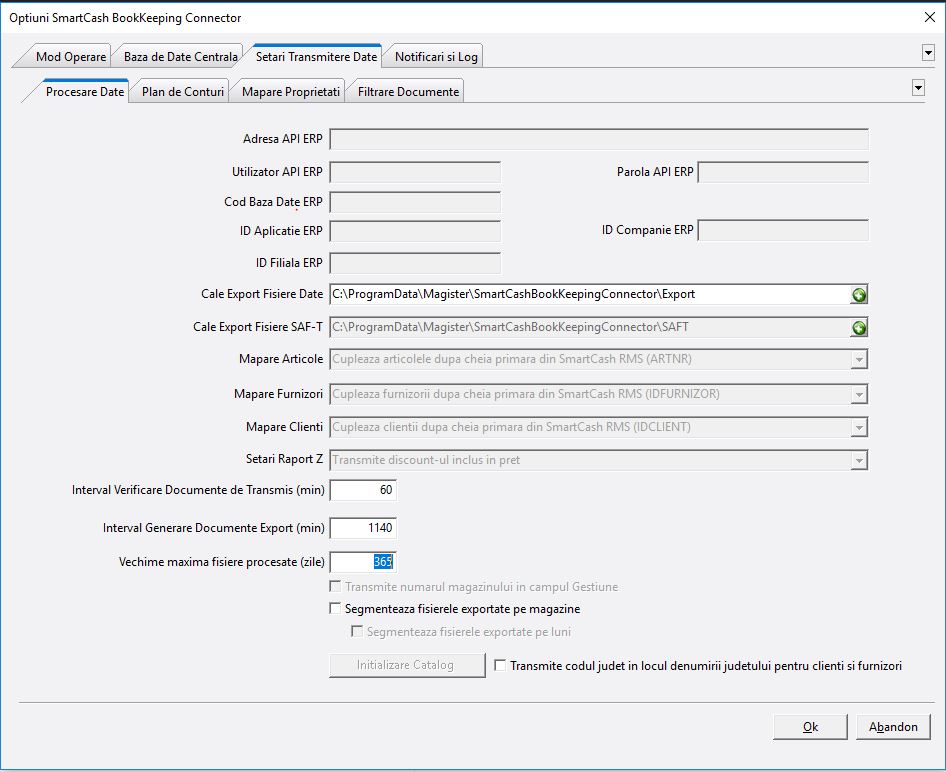This screenshot has width=946, height=772.
Task: Select the Procesare Date sub-tab
Action: (84, 91)
